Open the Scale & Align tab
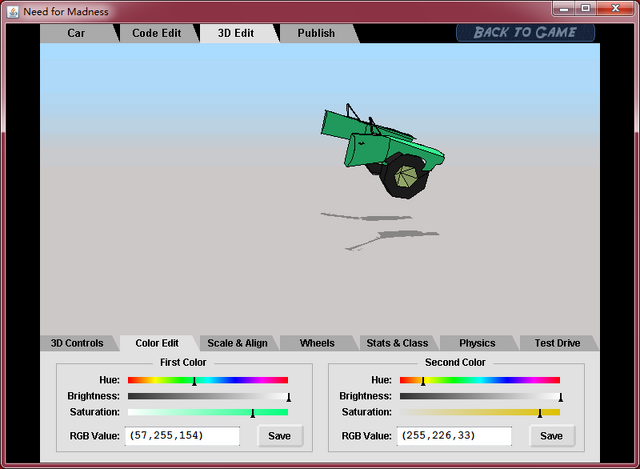The height and width of the screenshot is (469, 640). (237, 343)
